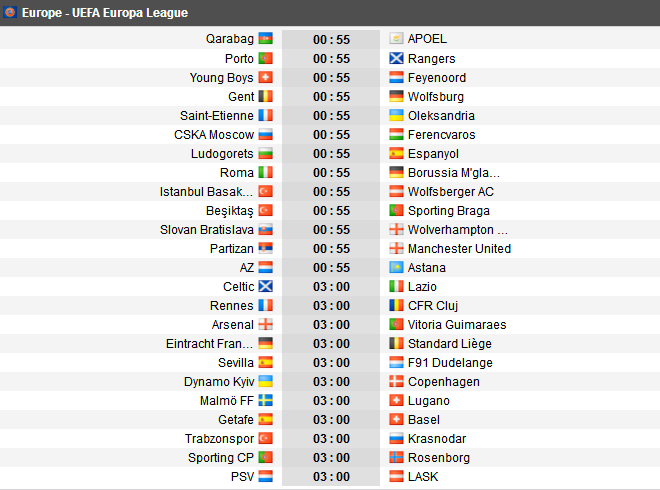Open the Porto vs Rangers 00:55 match
The height and width of the screenshot is (490, 660).
point(330,59)
